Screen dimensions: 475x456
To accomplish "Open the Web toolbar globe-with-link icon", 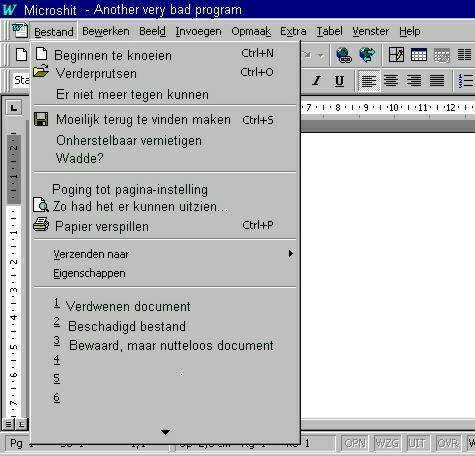I will [x=344, y=55].
